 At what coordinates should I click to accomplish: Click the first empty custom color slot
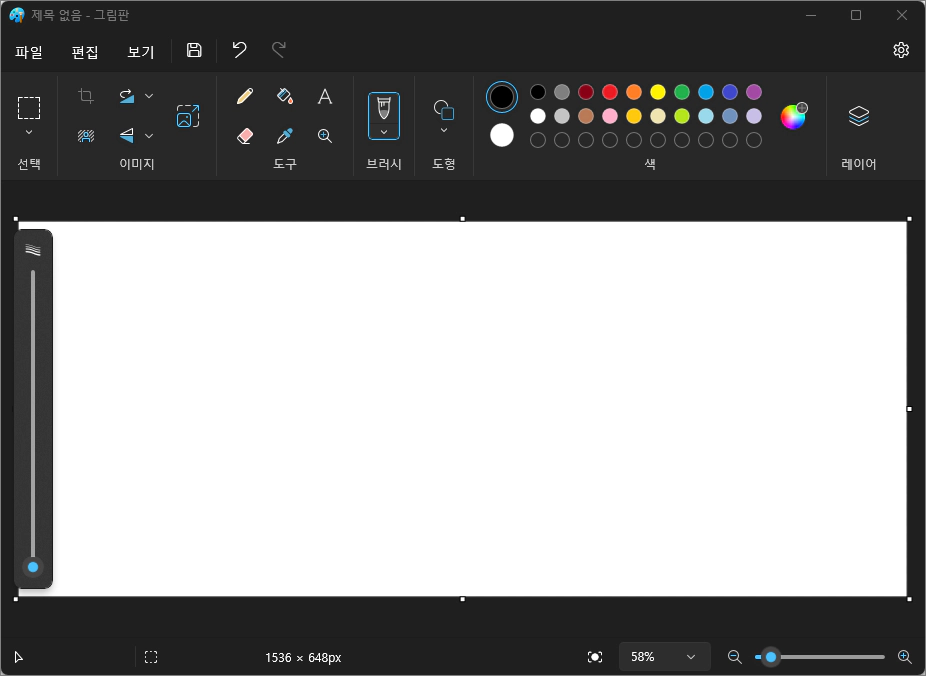(x=538, y=140)
